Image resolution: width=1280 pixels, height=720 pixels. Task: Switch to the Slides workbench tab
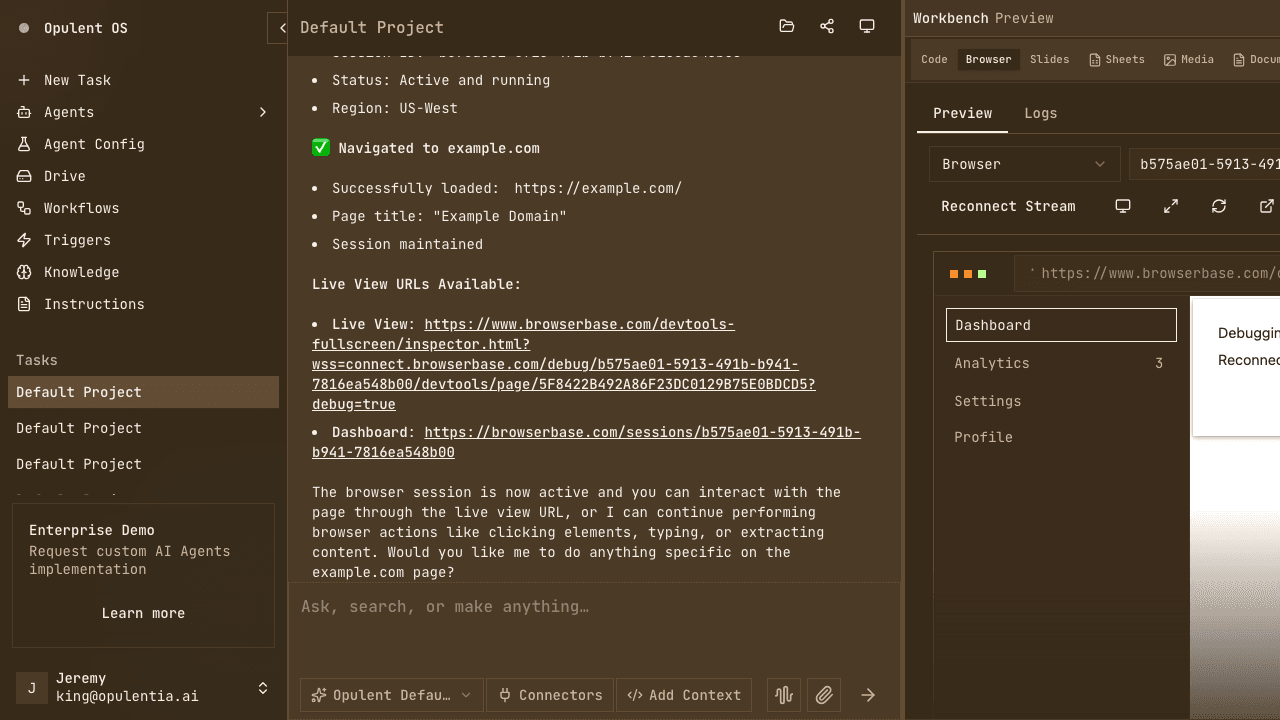(x=1049, y=59)
